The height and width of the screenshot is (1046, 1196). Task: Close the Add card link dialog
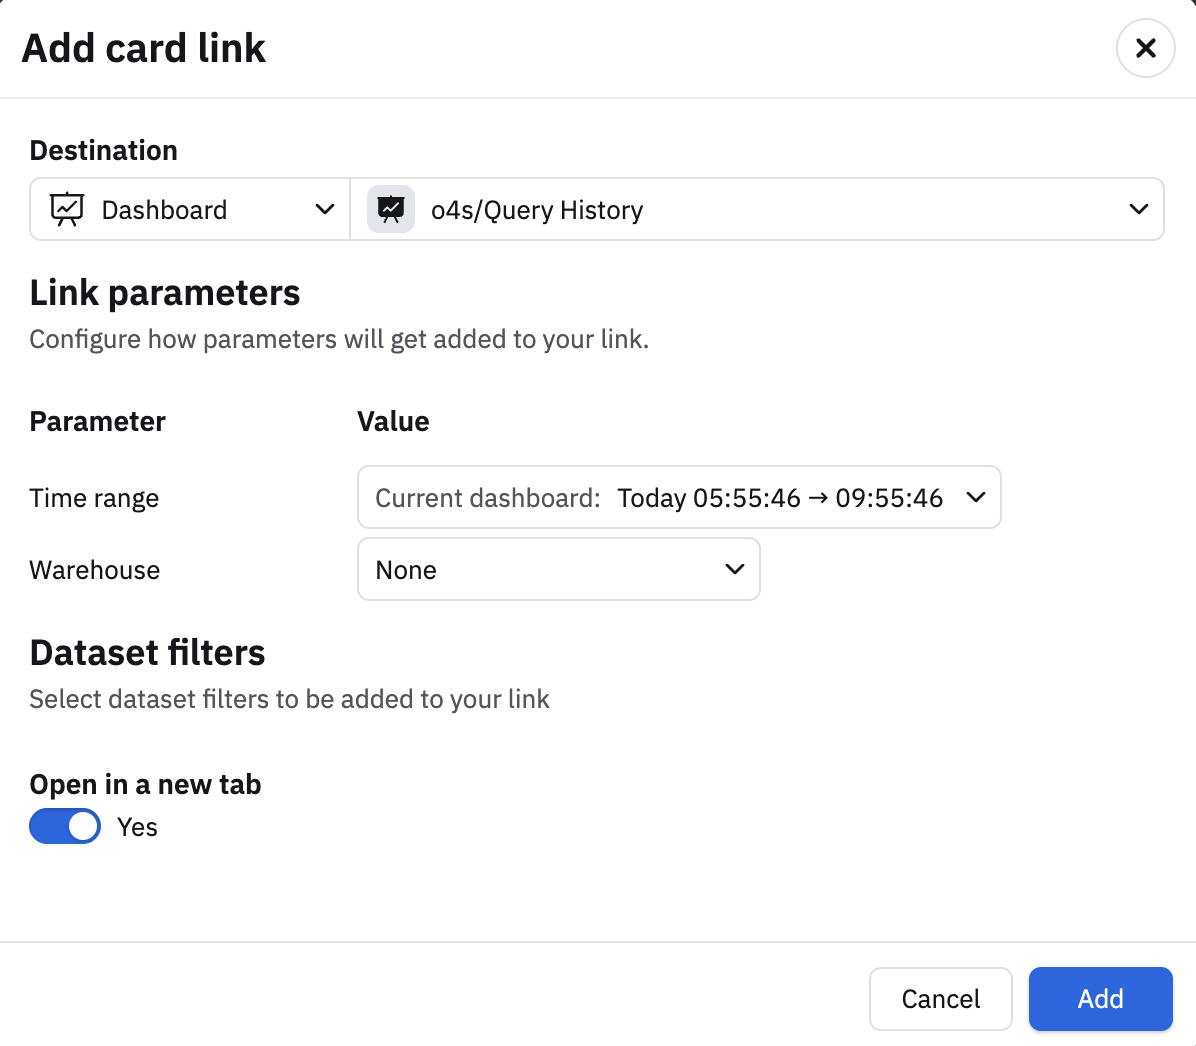[1145, 48]
